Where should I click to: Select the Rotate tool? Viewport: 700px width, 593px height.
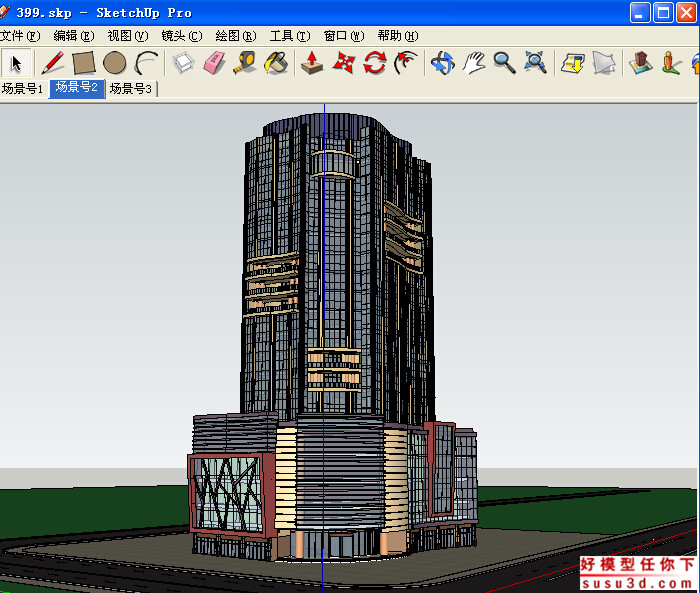tap(375, 63)
